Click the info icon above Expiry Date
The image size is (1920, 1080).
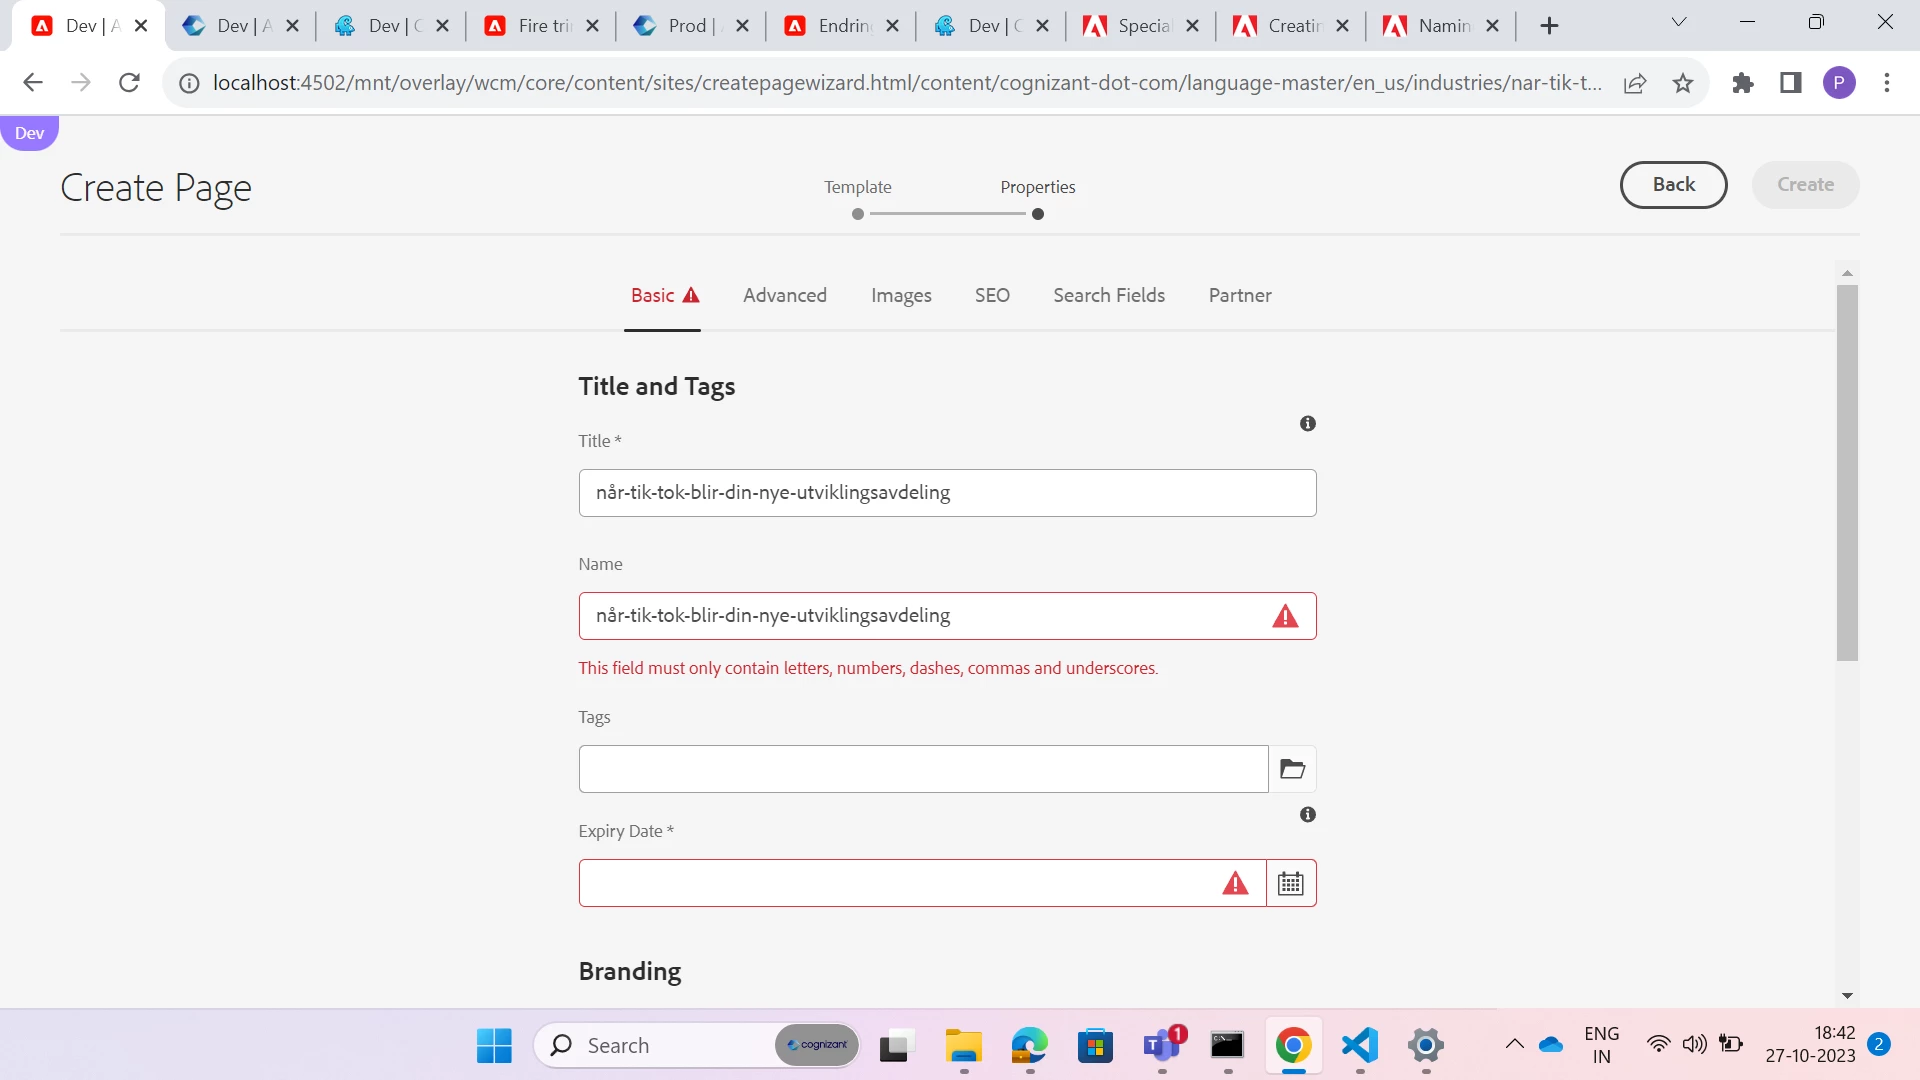pyautogui.click(x=1307, y=815)
